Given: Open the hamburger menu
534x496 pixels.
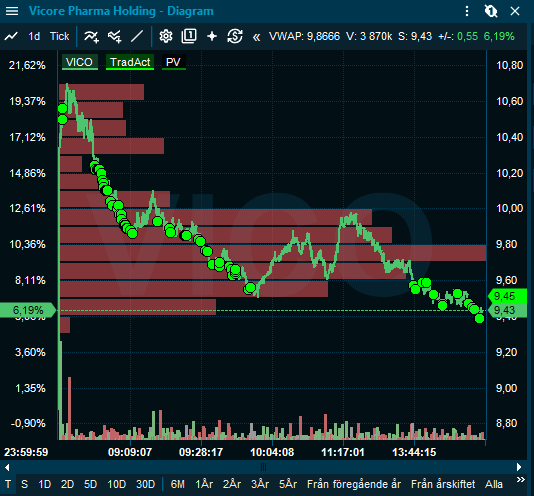Looking at the screenshot, I should [x=12, y=11].
